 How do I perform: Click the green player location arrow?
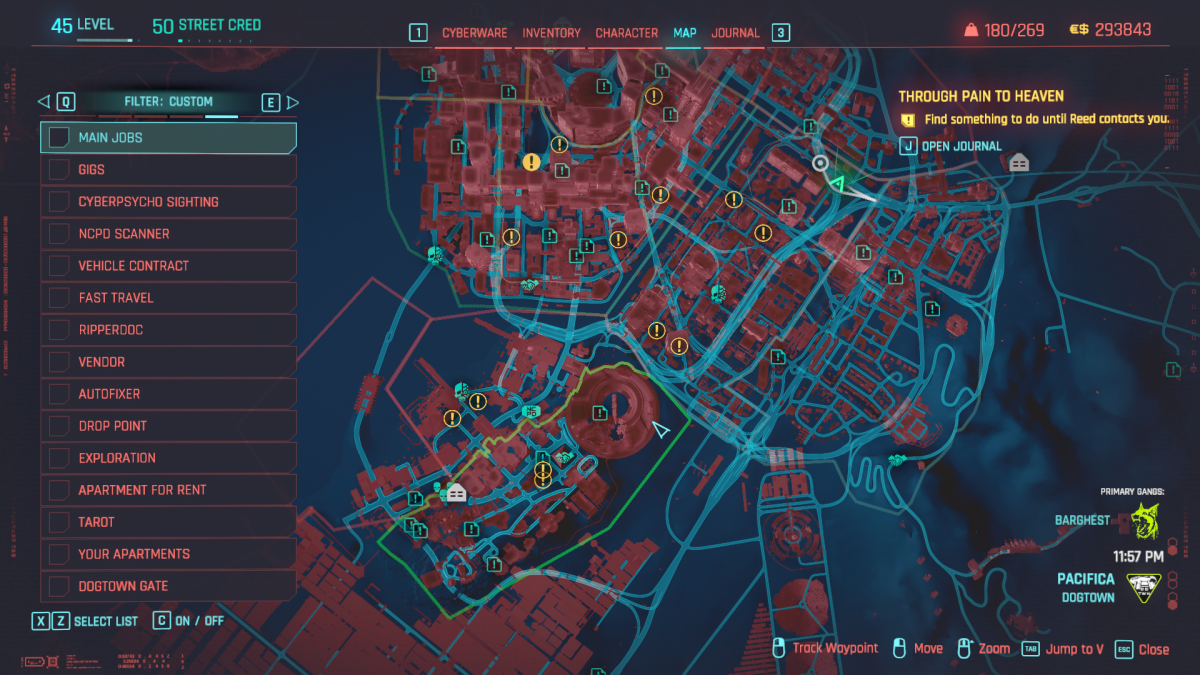pos(836,183)
